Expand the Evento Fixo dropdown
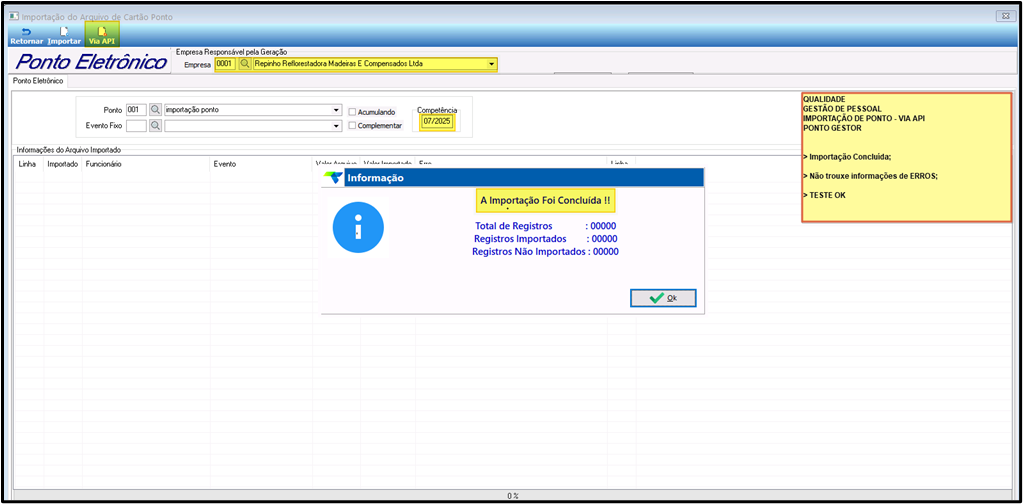 click(x=337, y=125)
